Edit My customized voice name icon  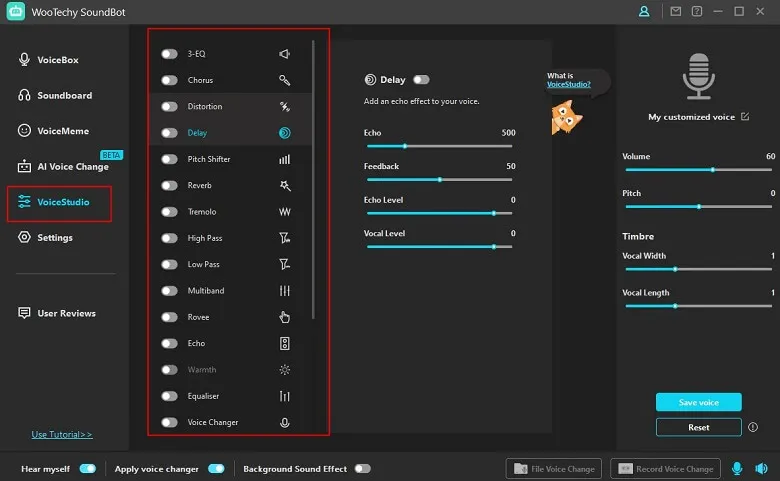[x=744, y=117]
